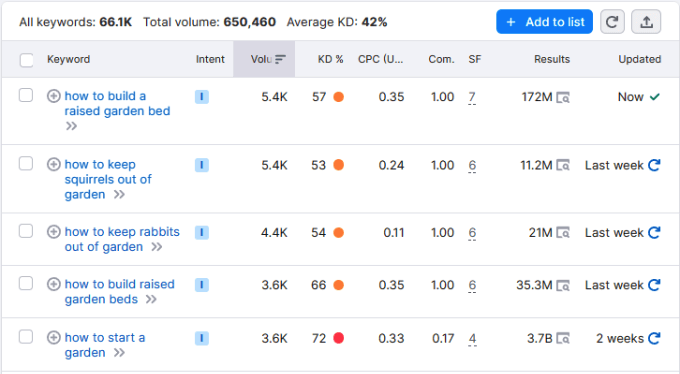Sort by the KD % column header
Viewport: 680px width, 374px height.
[330, 59]
